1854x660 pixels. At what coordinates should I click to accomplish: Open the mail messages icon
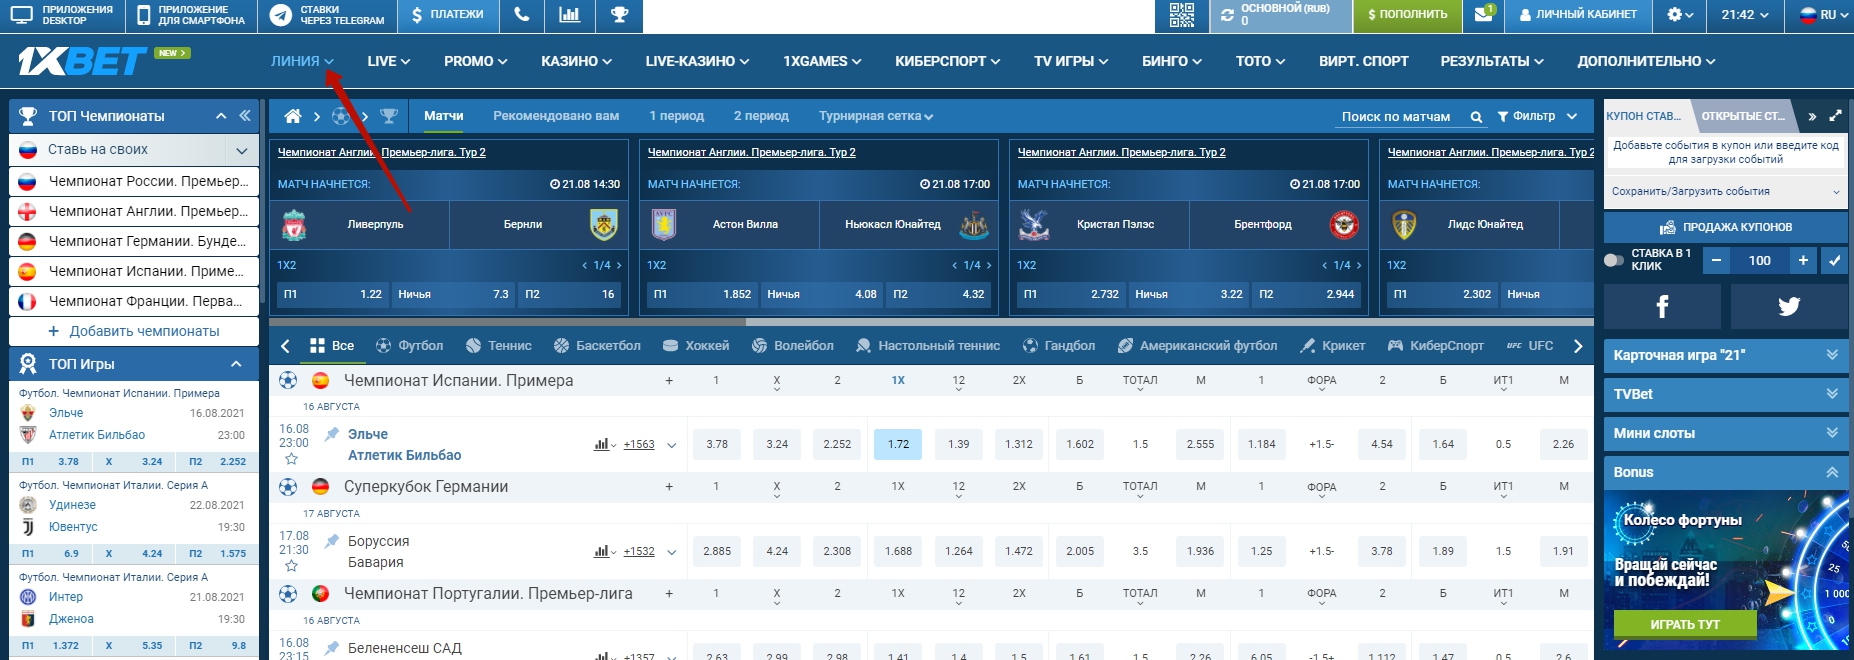(1483, 15)
